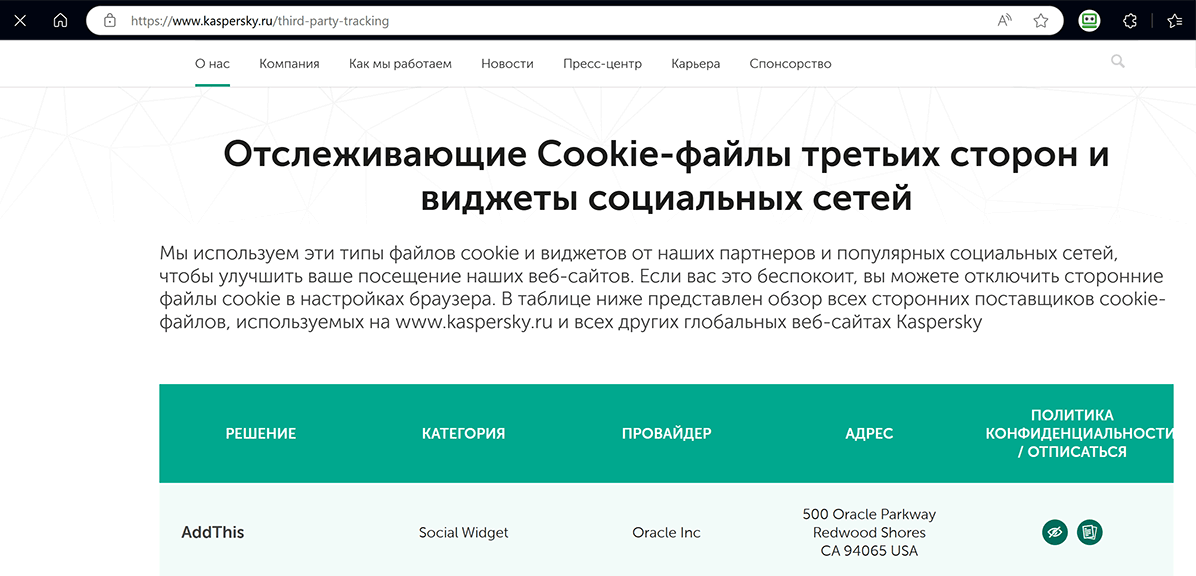Select the О нас tab
The height and width of the screenshot is (576, 1196).
[x=212, y=64]
